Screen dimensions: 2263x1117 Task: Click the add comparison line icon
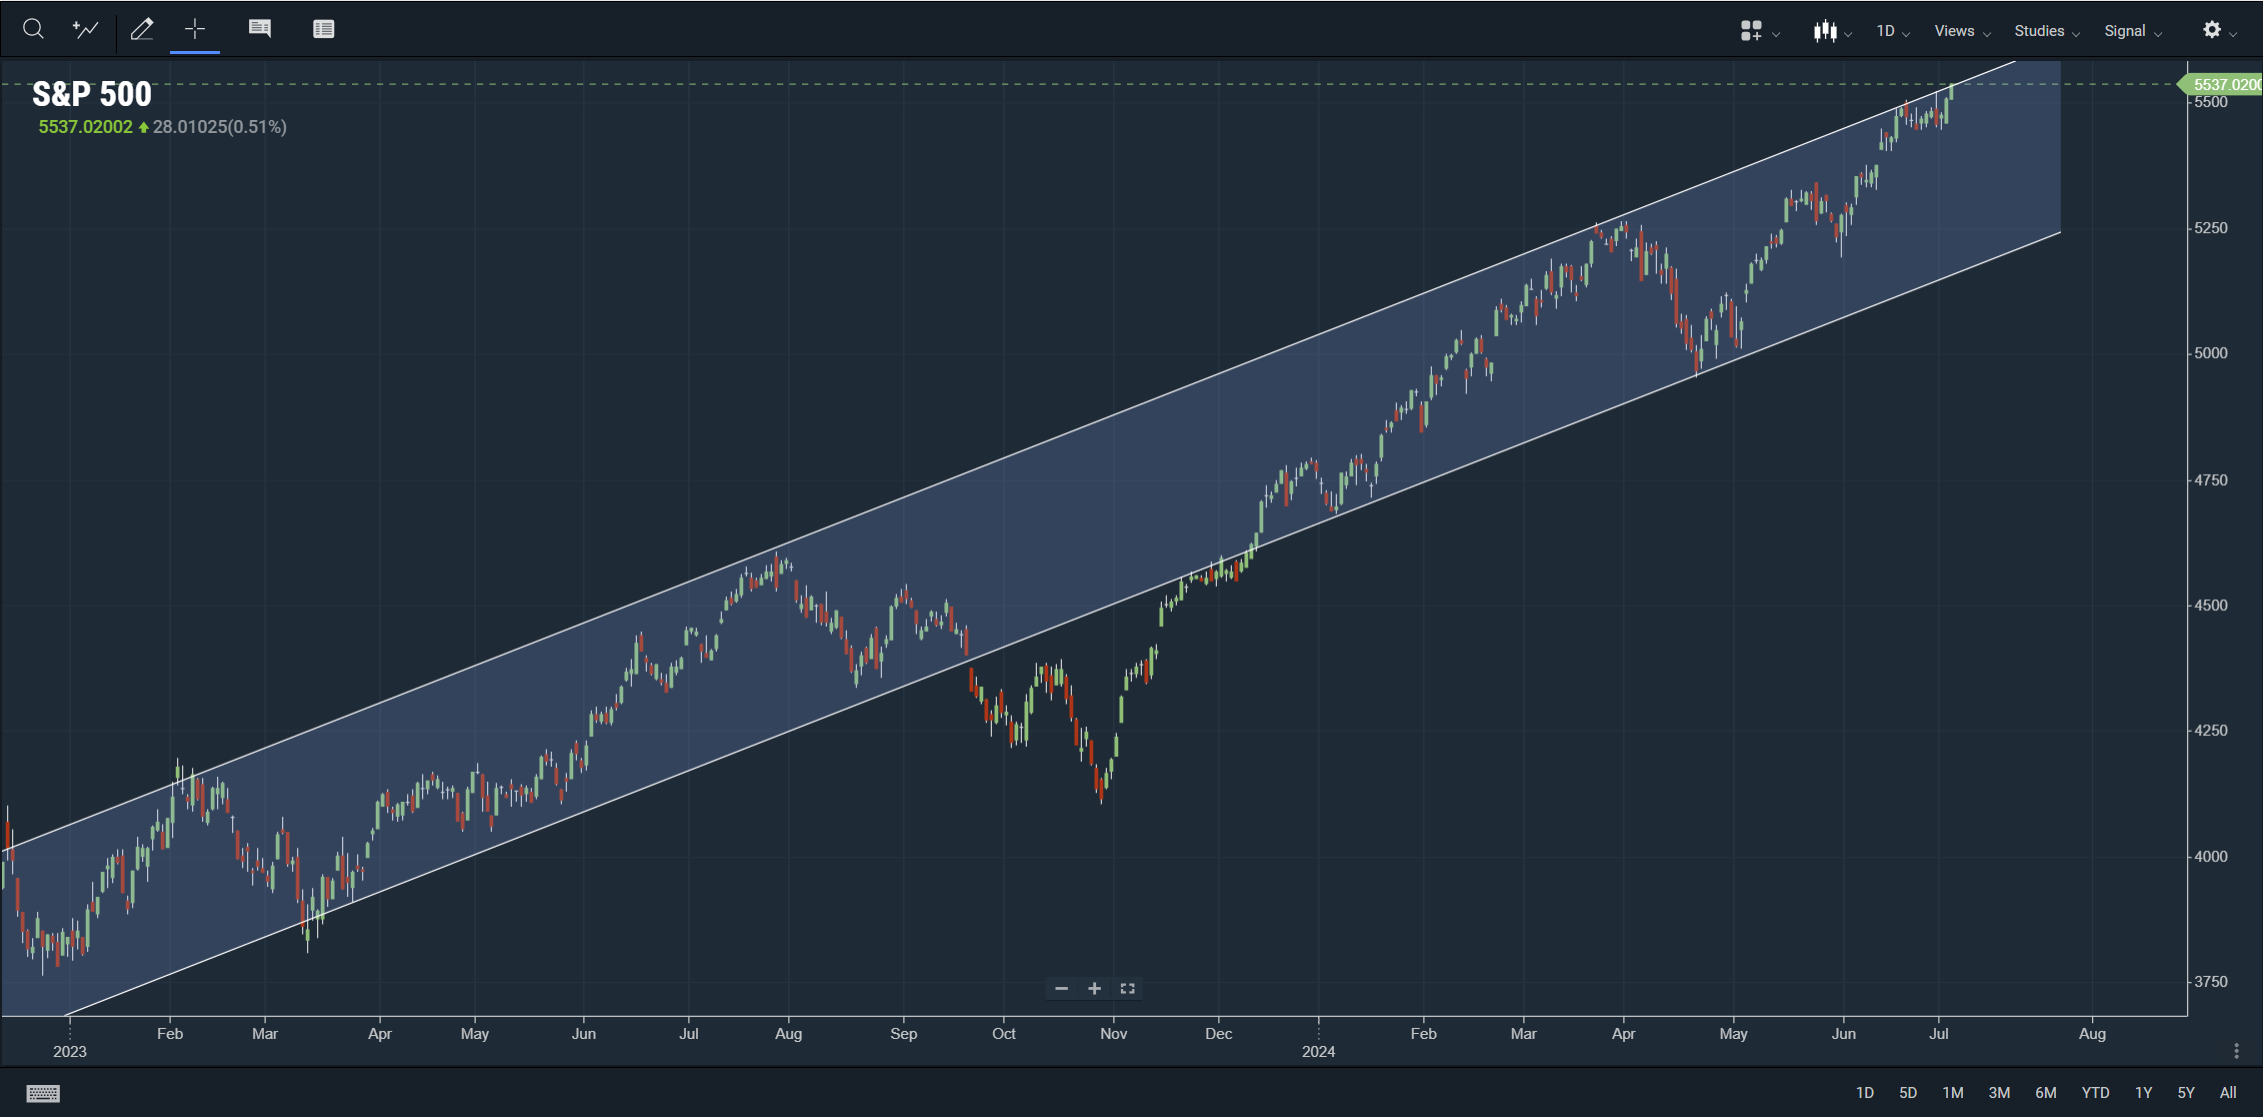(x=86, y=29)
